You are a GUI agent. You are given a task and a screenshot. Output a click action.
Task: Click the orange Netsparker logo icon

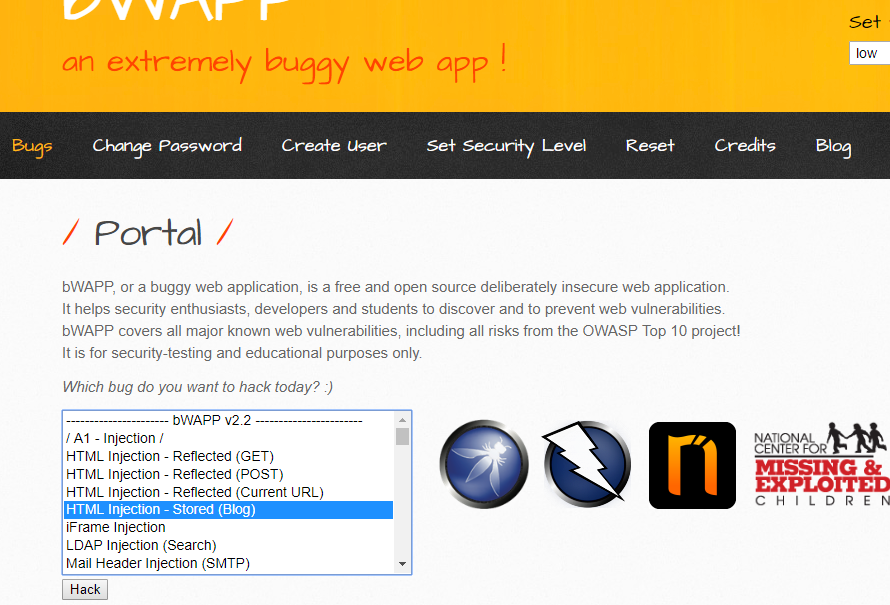[692, 465]
